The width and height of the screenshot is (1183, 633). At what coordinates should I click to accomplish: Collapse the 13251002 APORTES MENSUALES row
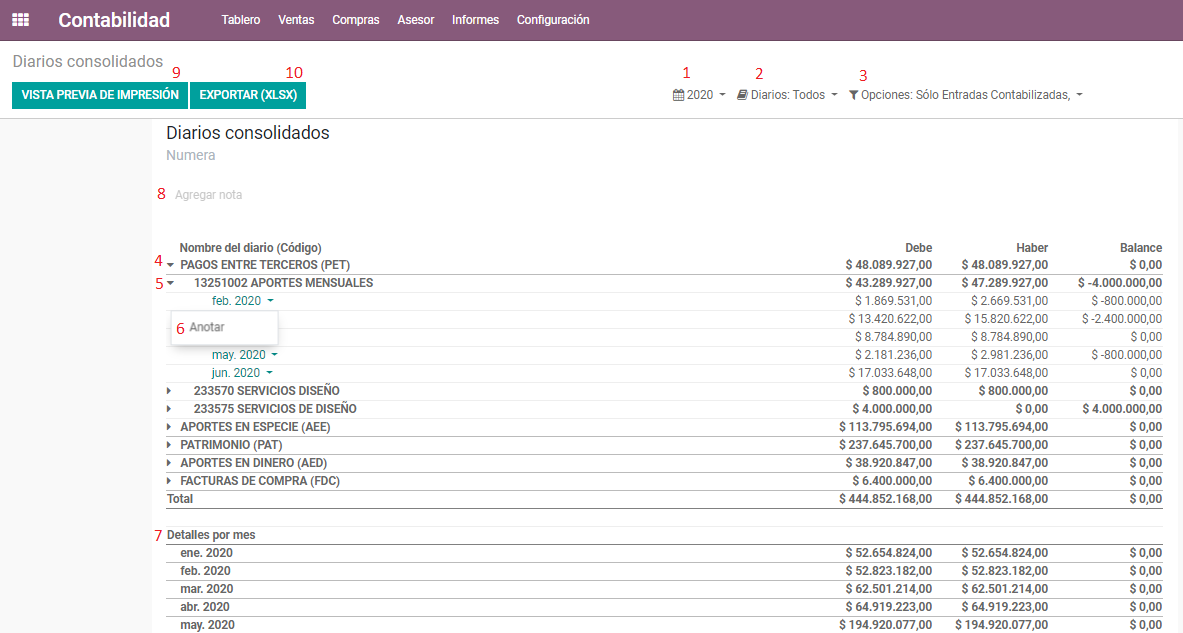(x=171, y=283)
